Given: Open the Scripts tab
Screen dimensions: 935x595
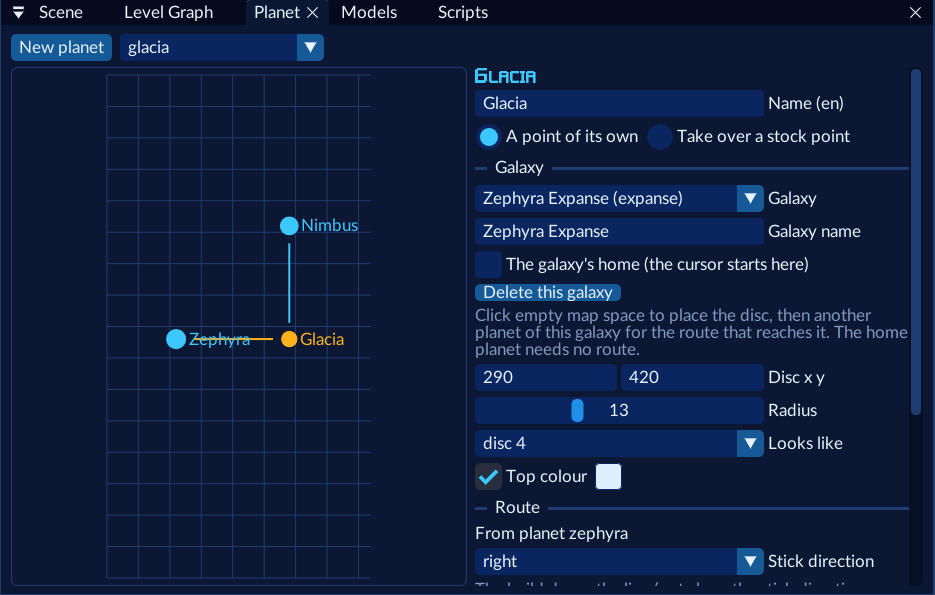Looking at the screenshot, I should [x=463, y=13].
